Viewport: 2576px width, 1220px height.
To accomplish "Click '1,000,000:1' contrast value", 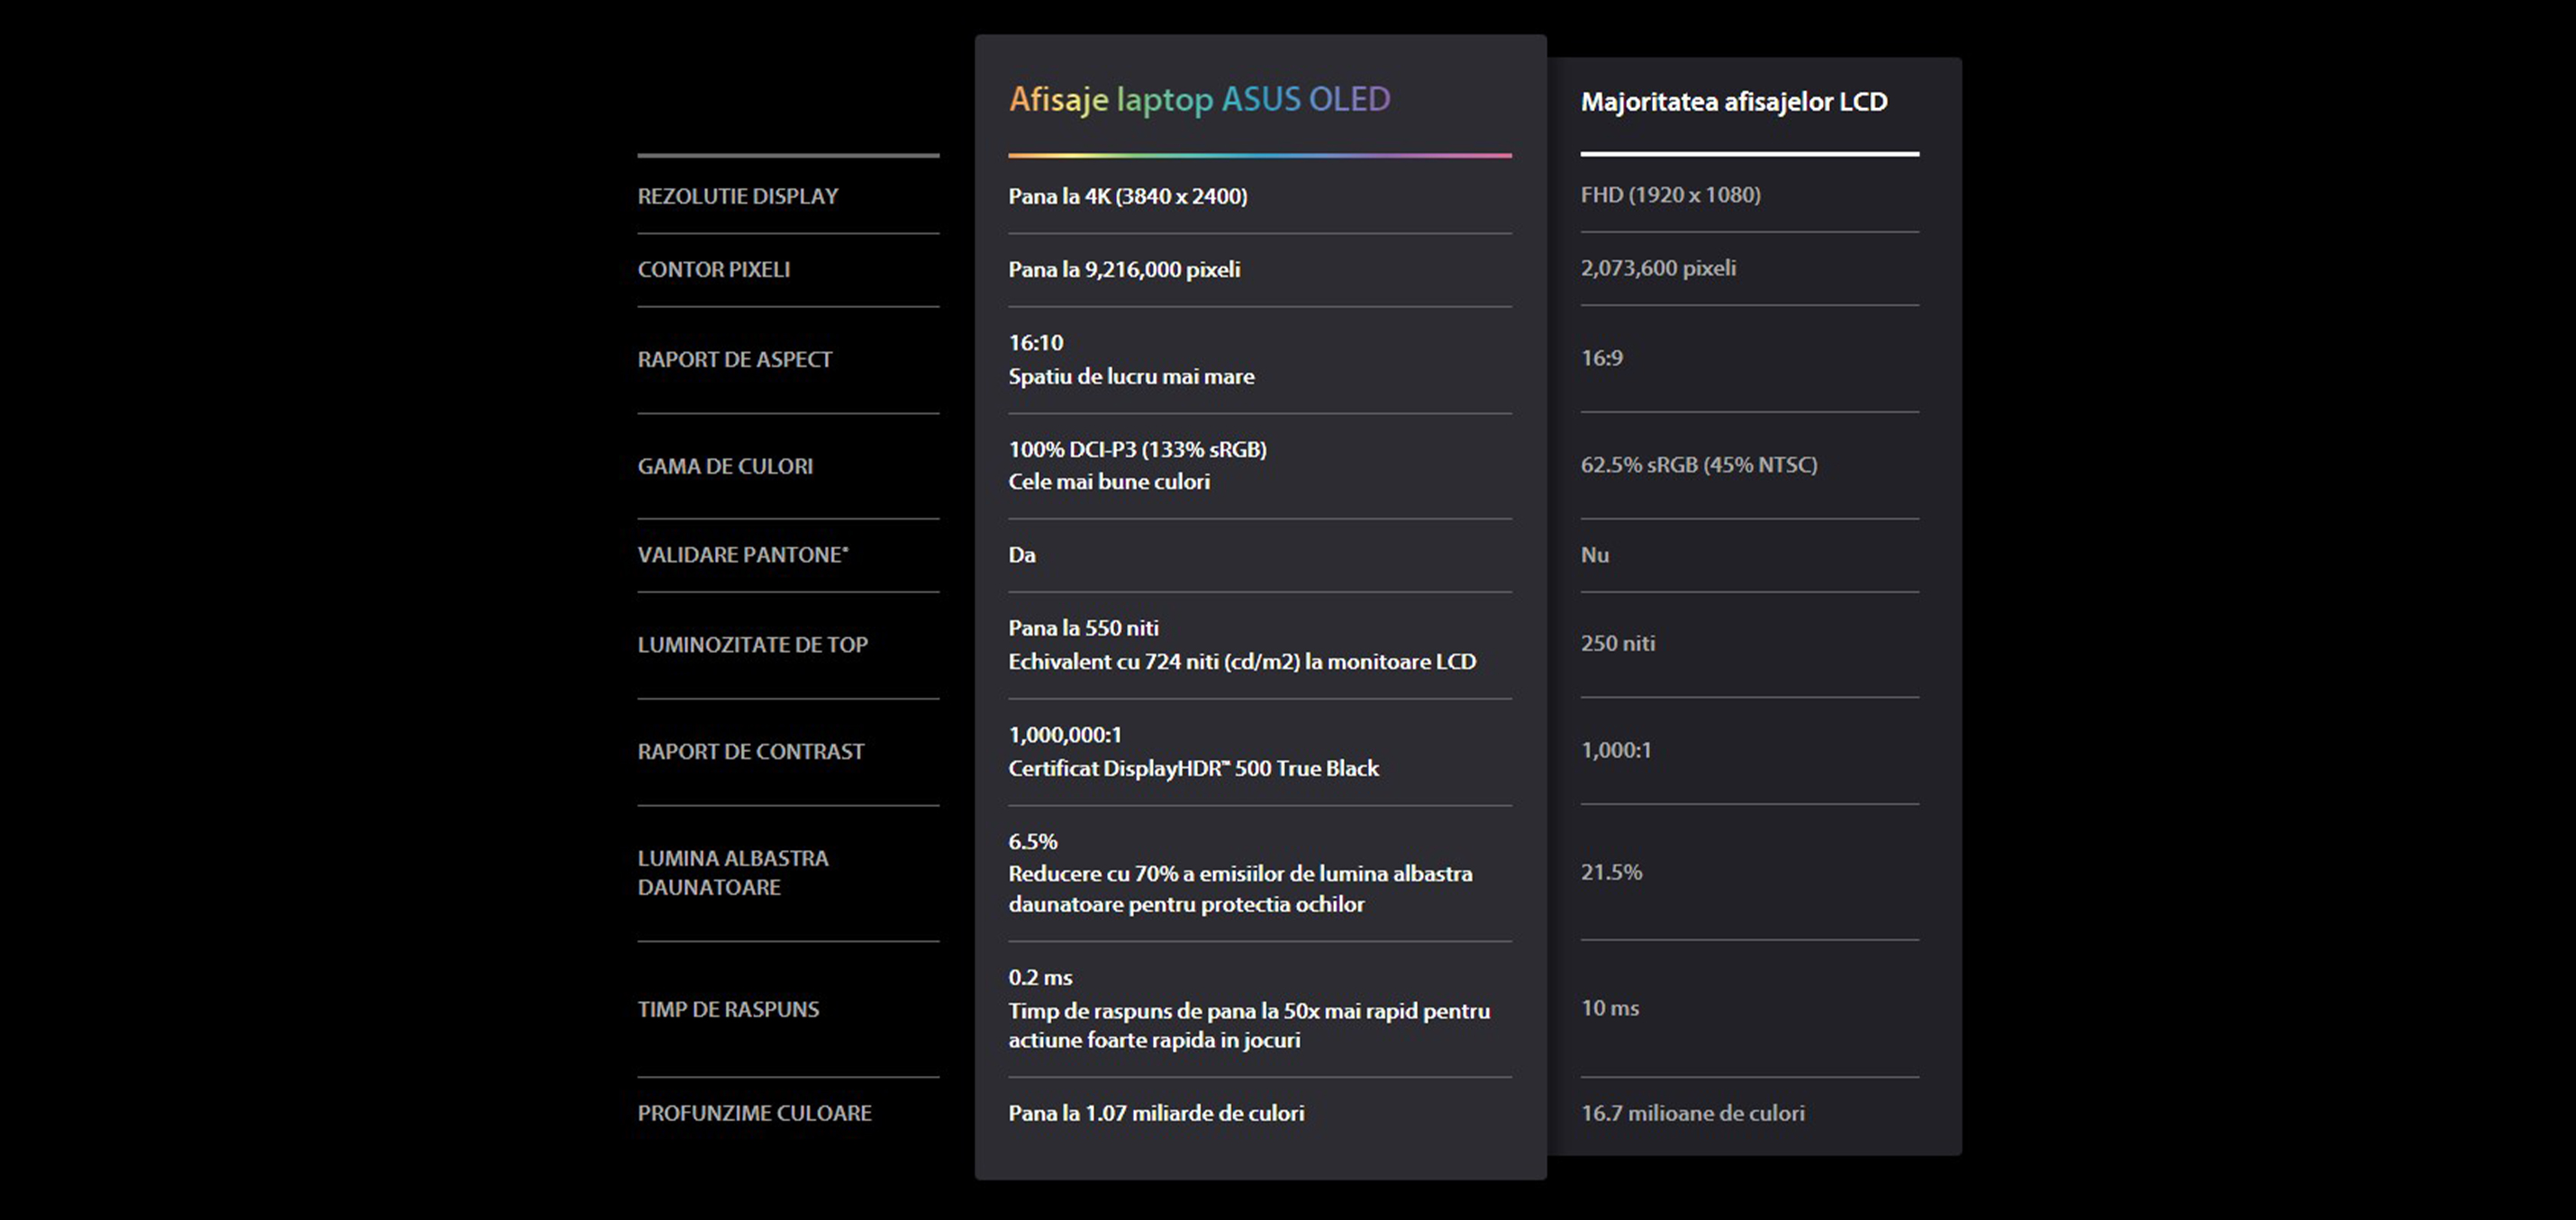I will click(1065, 734).
